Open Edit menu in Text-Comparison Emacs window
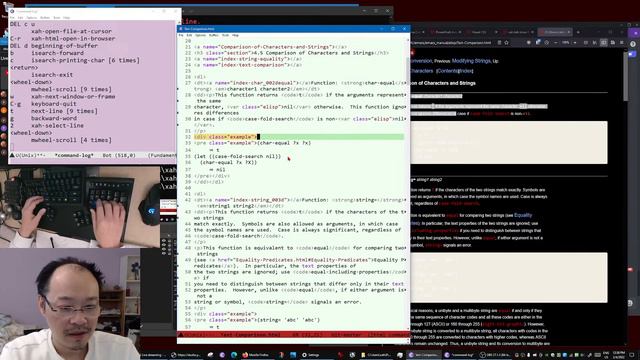 pyautogui.click(x=189, y=36)
